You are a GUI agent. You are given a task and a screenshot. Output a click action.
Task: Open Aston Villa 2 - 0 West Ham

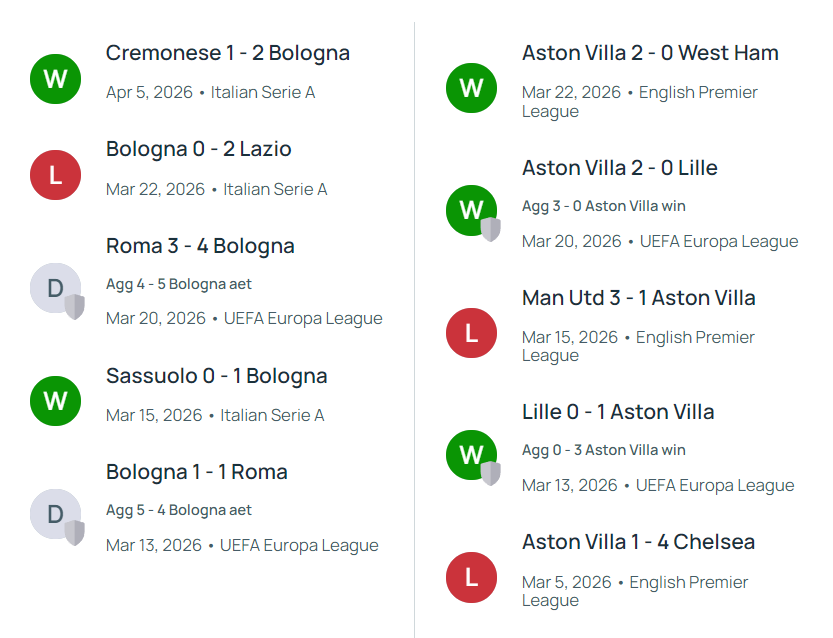[650, 53]
